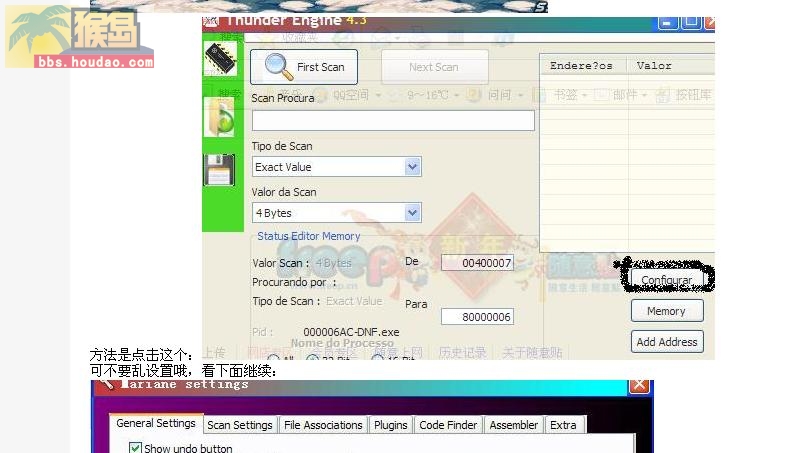Maximize the Thunder Engine window

point(691,23)
